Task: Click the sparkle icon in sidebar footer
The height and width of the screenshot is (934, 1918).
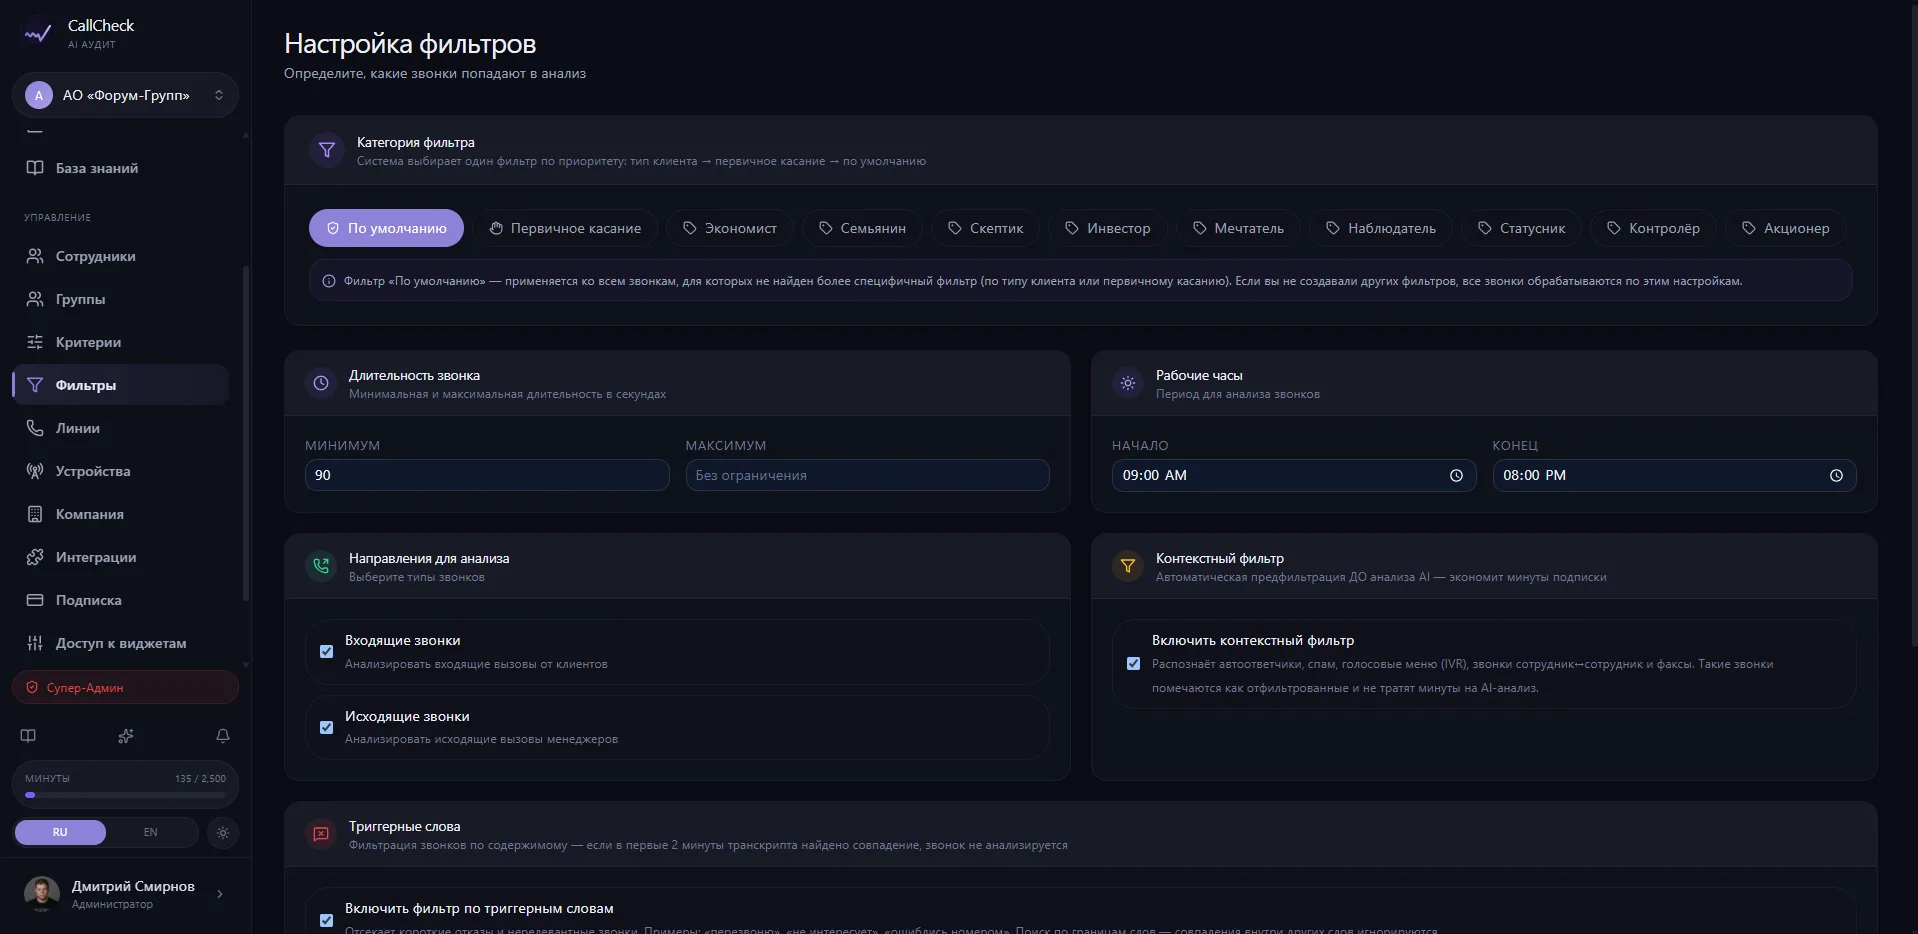Action: point(125,736)
